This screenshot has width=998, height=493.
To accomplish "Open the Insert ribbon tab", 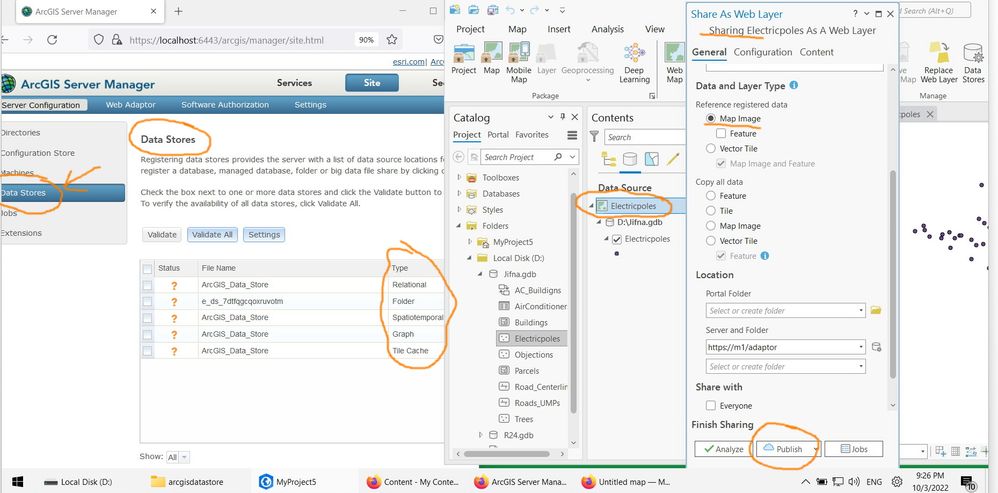I will 559,29.
